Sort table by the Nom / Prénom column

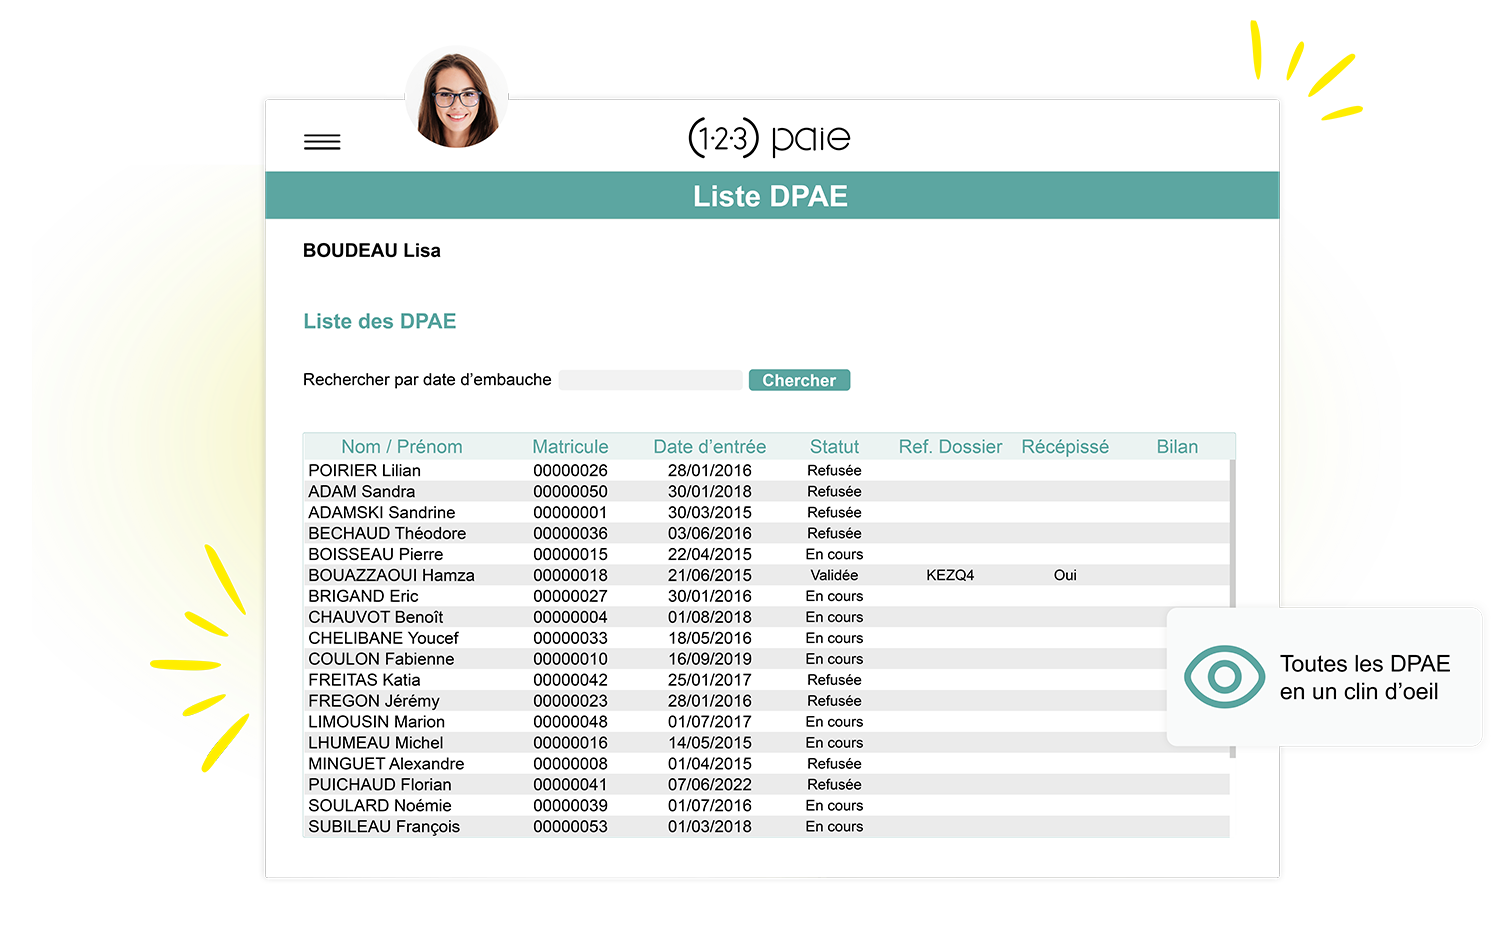[x=401, y=446]
